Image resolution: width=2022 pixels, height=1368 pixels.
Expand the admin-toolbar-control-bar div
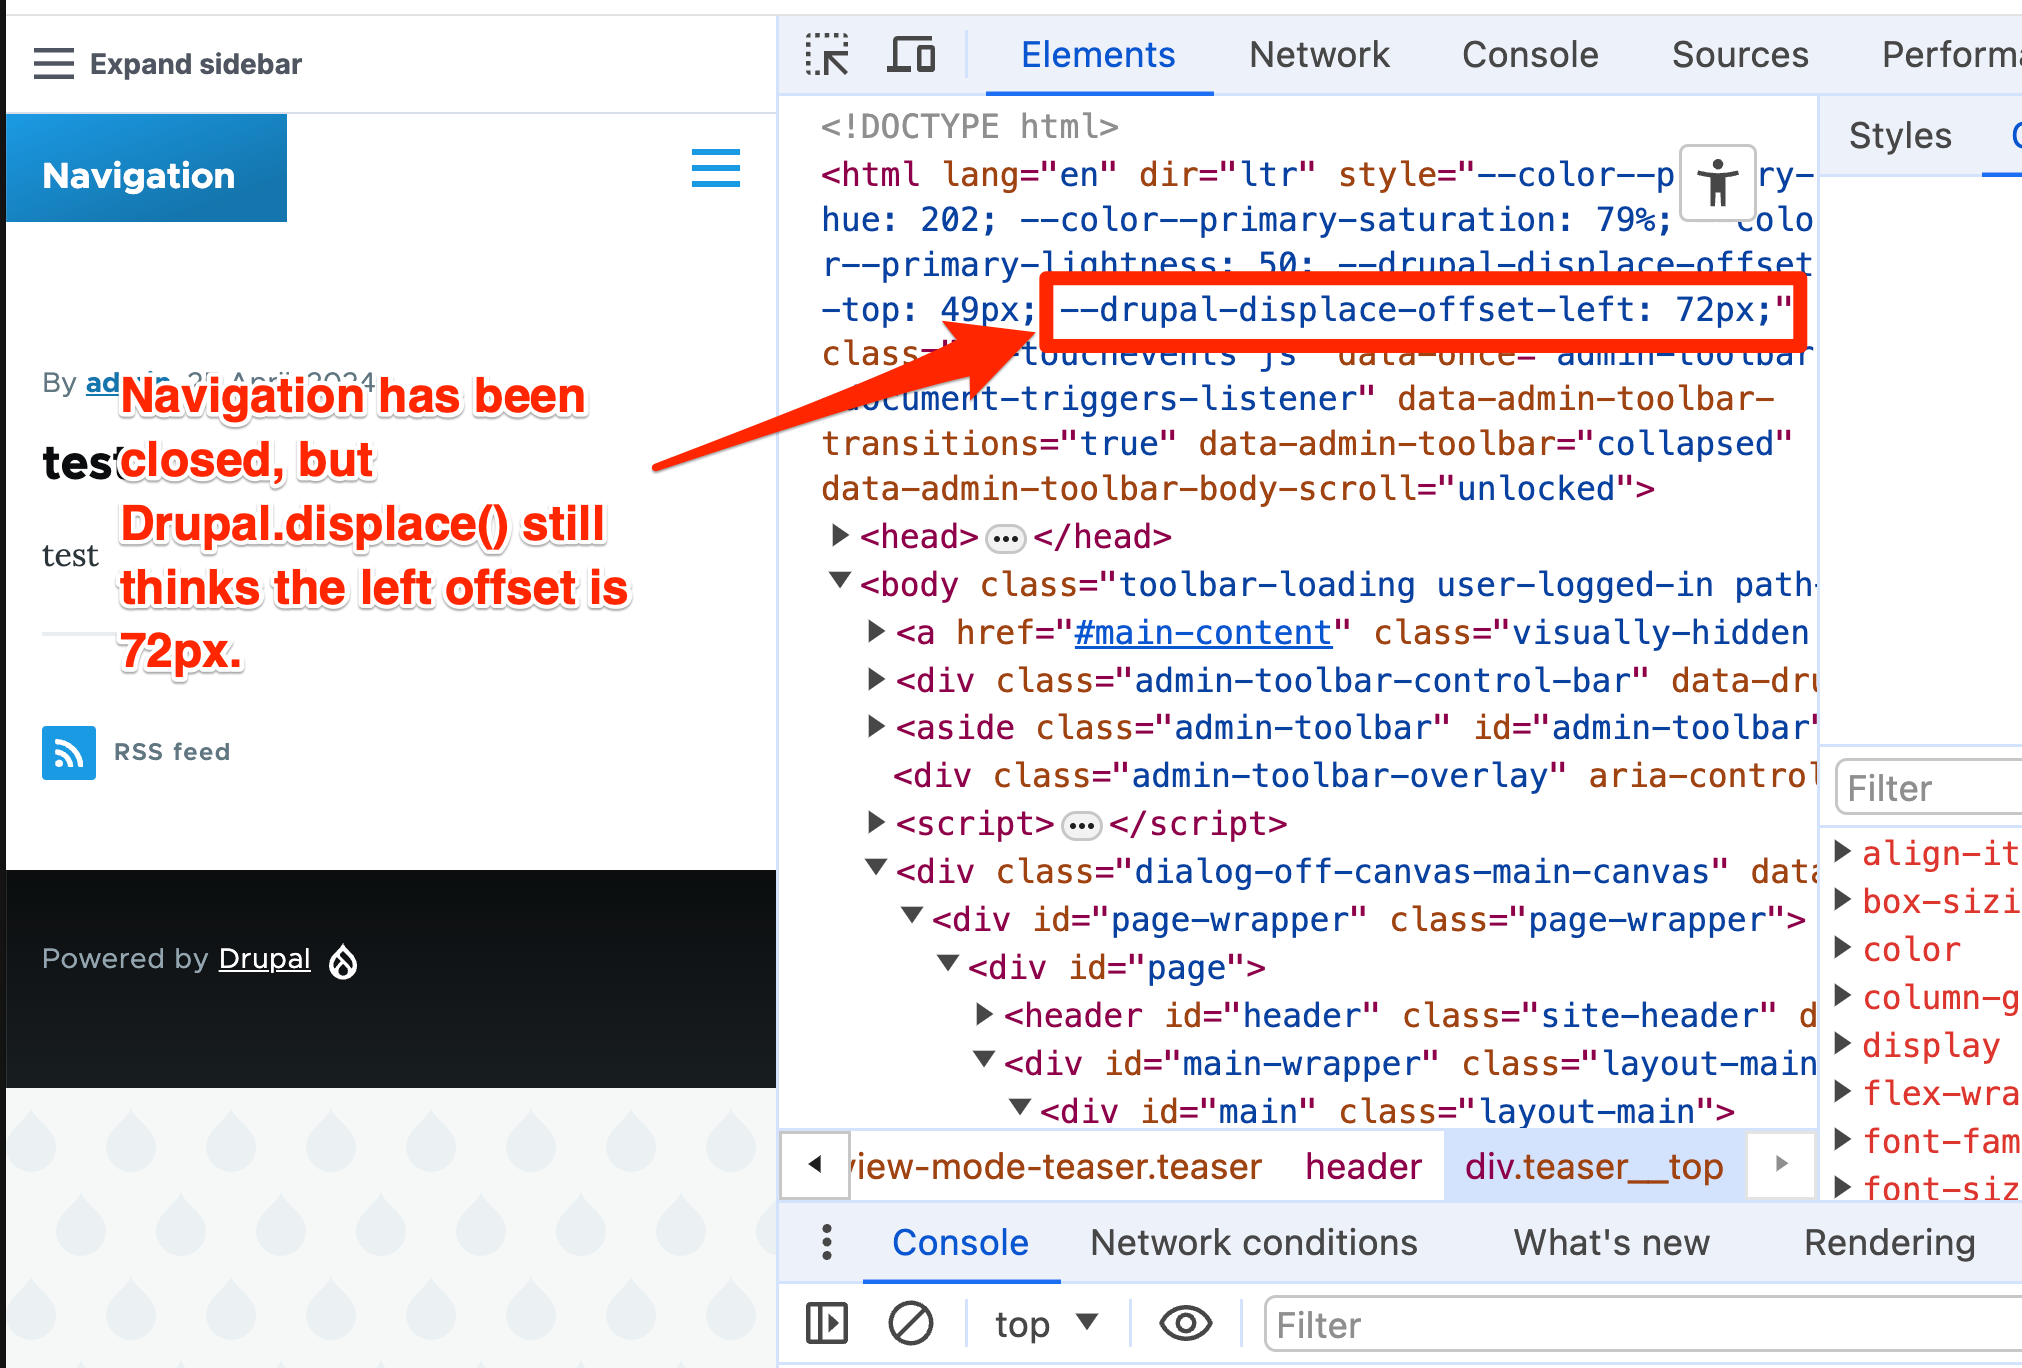(876, 680)
